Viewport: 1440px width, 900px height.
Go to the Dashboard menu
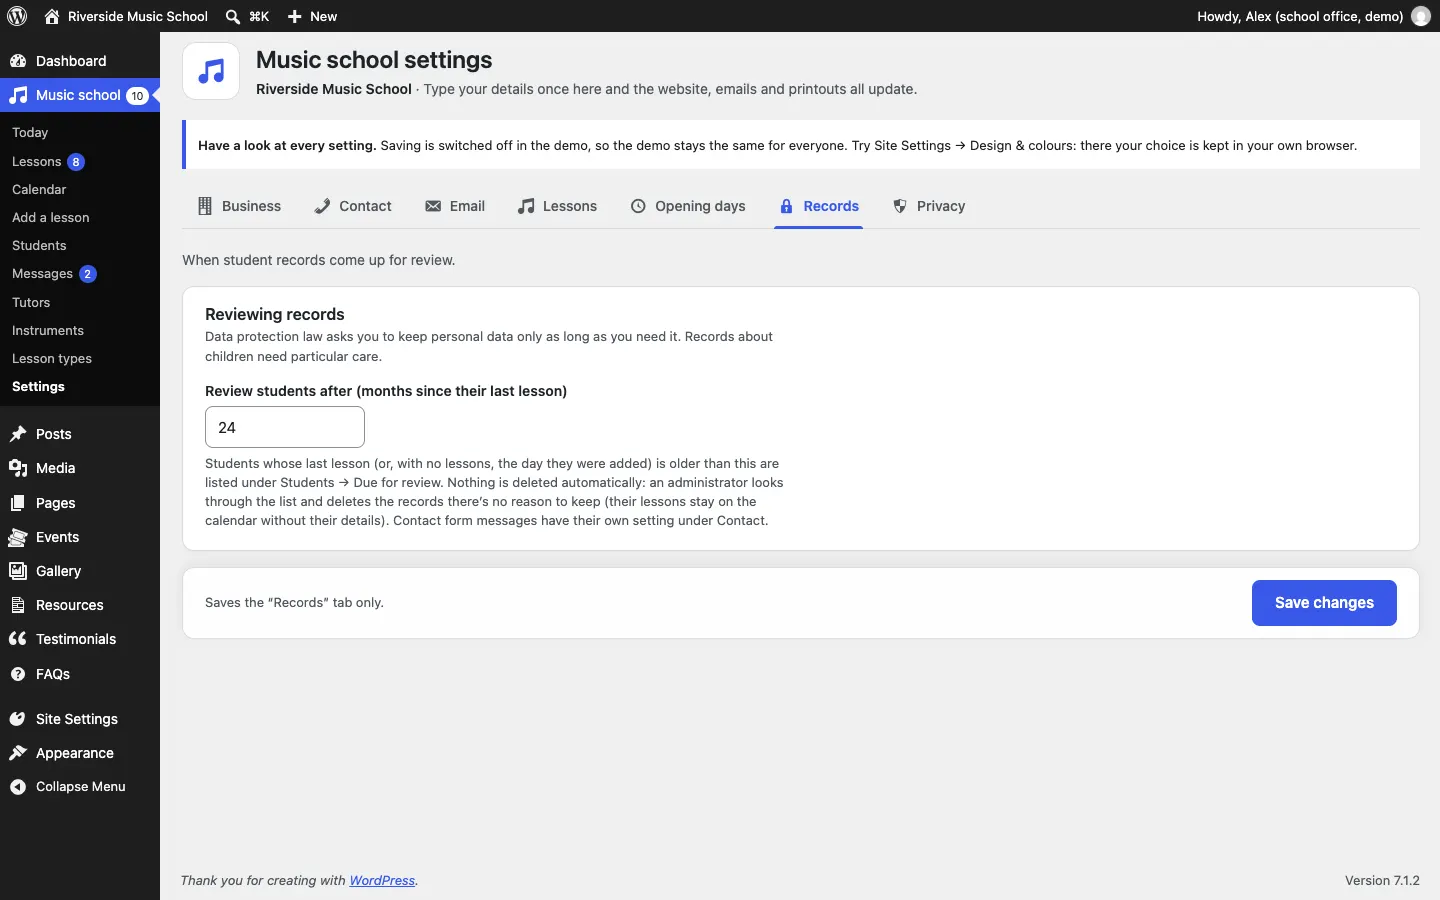click(x=80, y=61)
